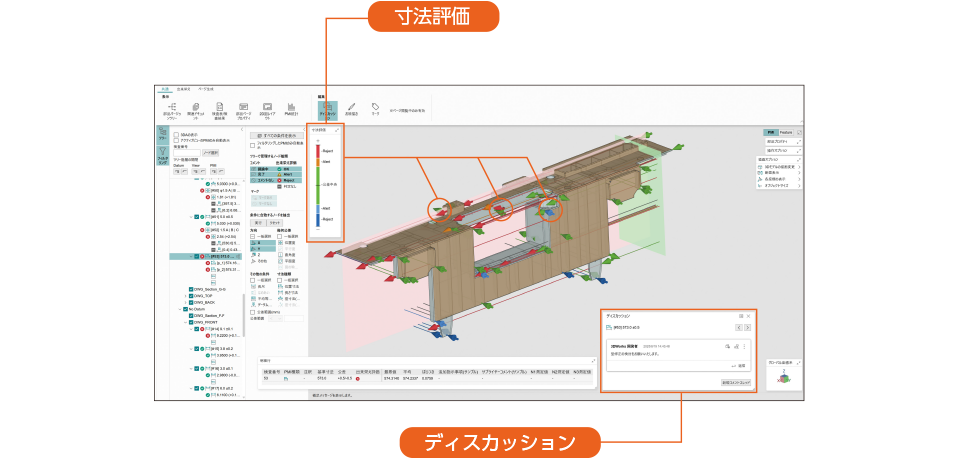
Task: Toggle the DING_TOP checkbox in tree
Action: (191, 297)
